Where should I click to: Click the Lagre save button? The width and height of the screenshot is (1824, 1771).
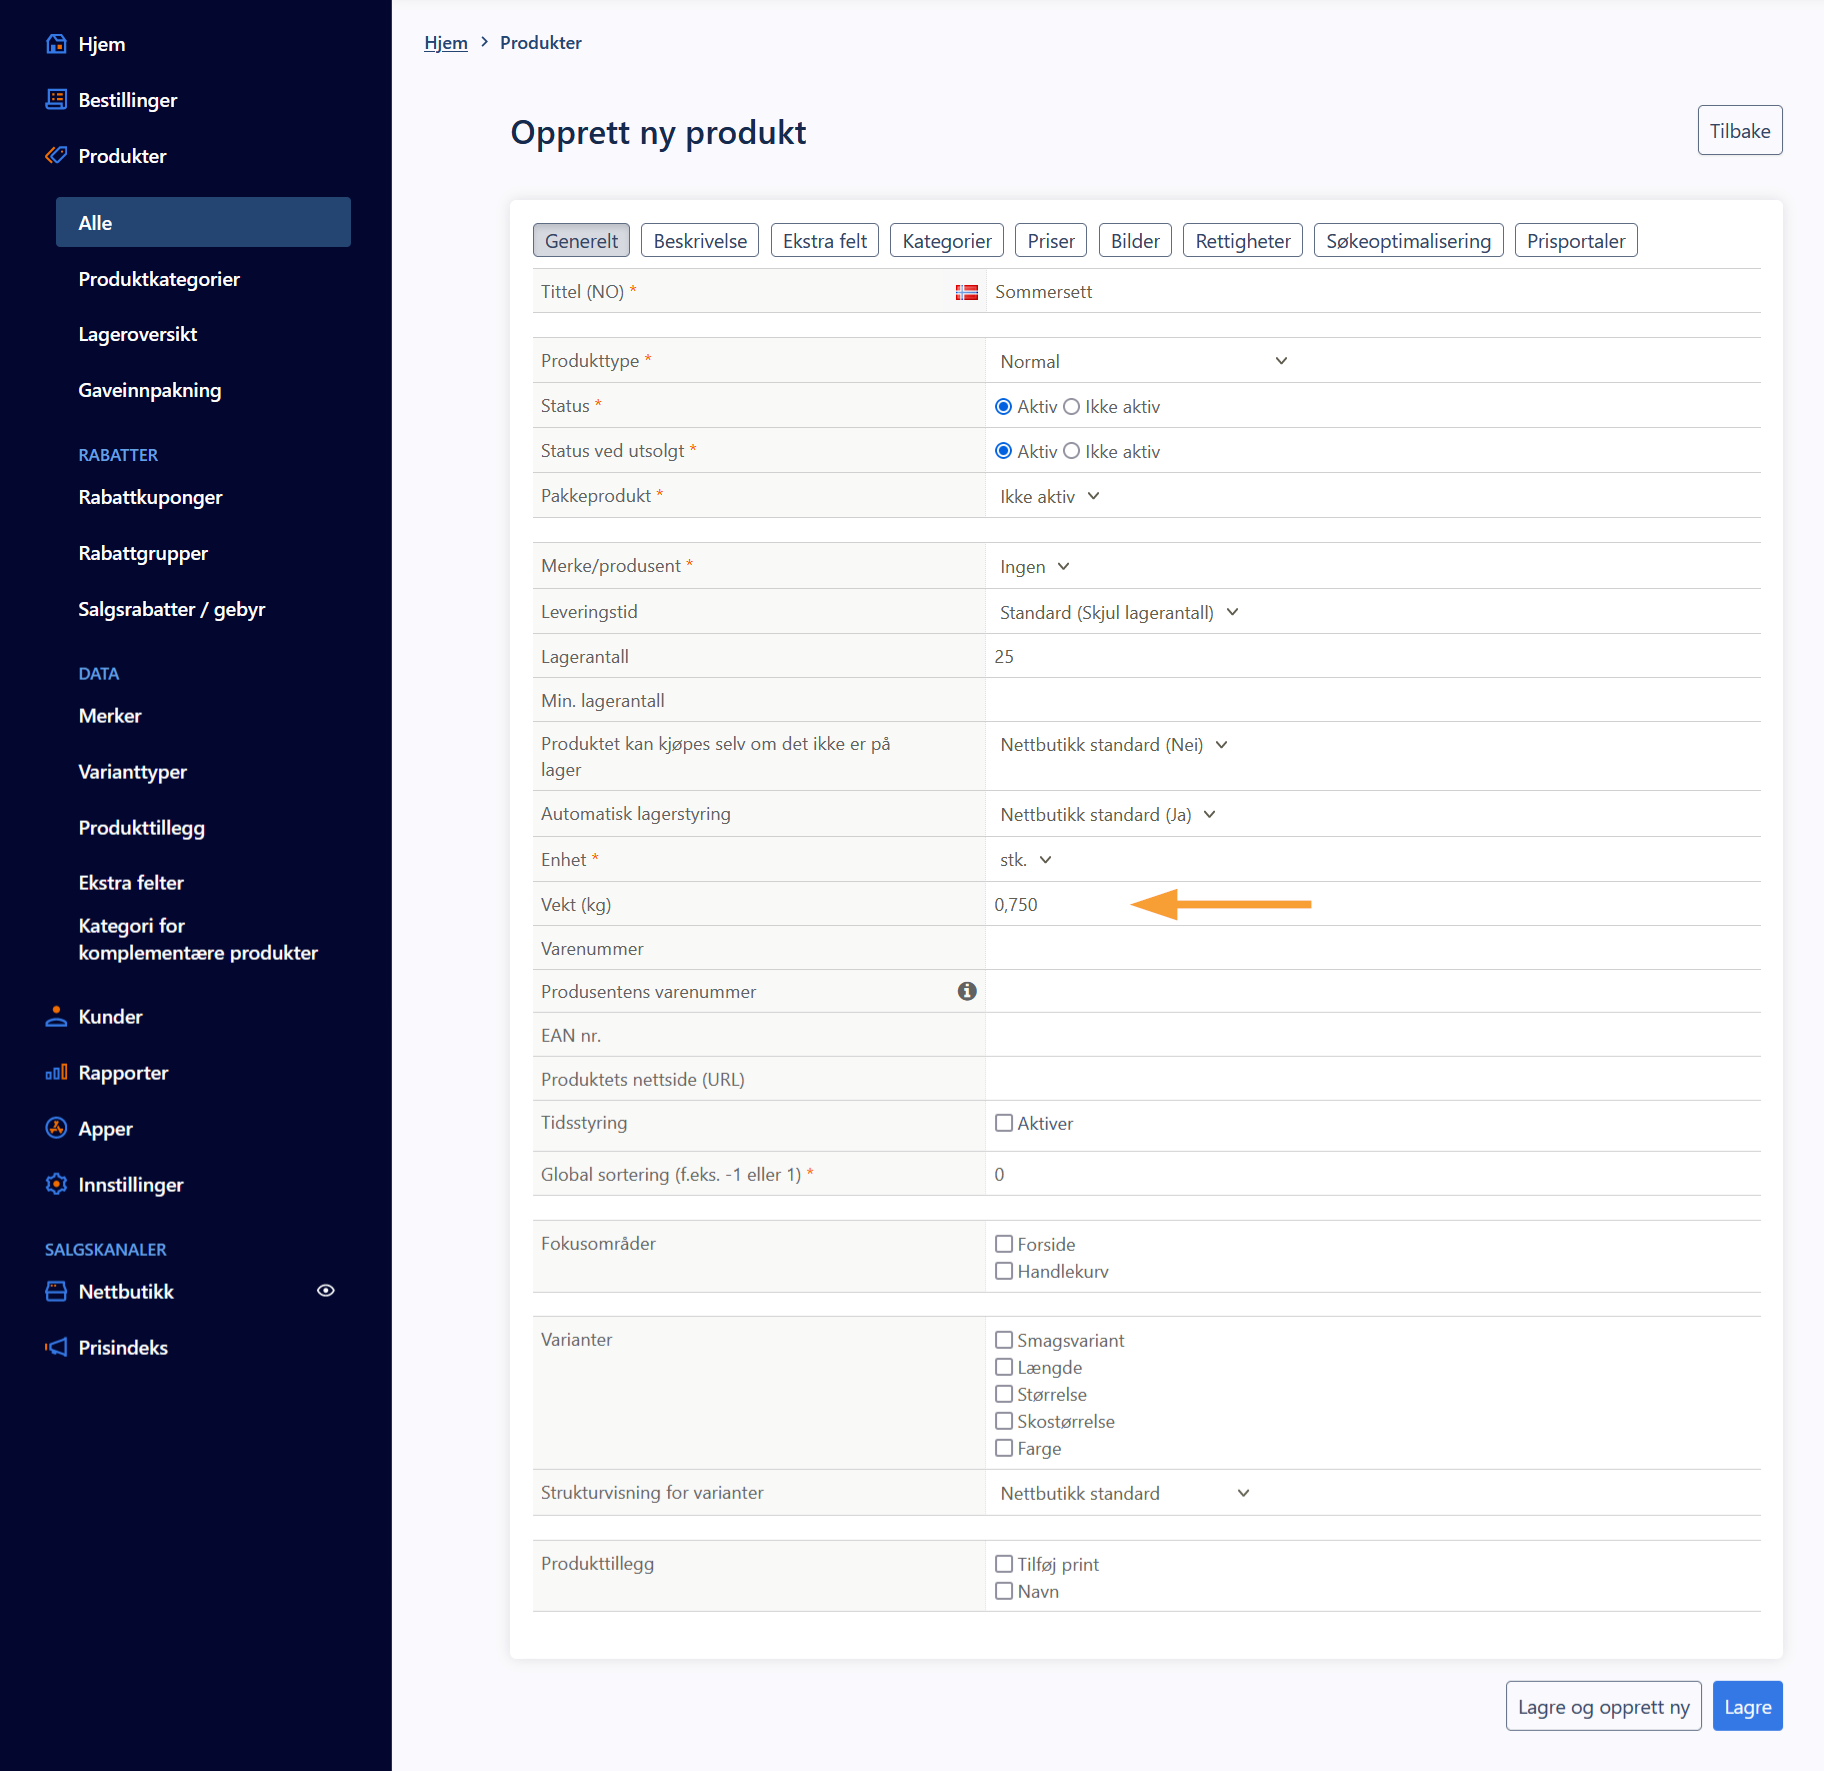coord(1747,1706)
